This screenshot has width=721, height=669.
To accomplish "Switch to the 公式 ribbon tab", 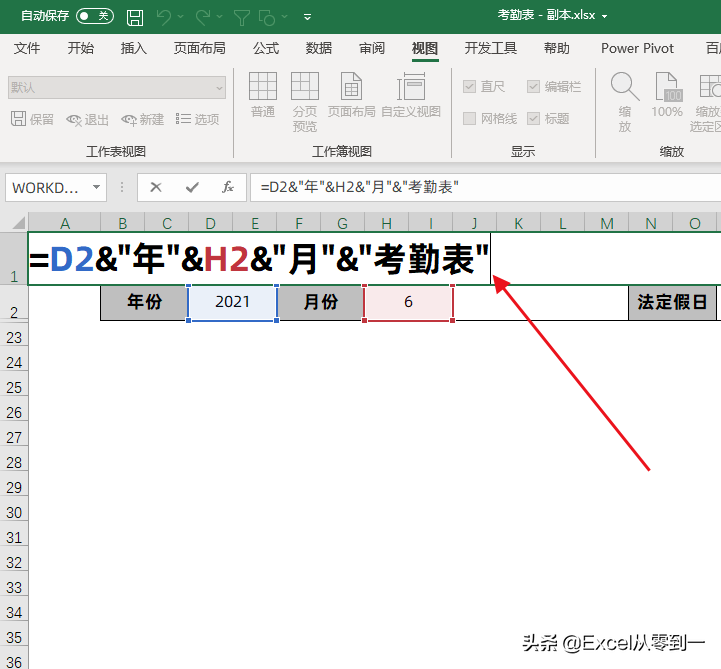I will pos(266,48).
